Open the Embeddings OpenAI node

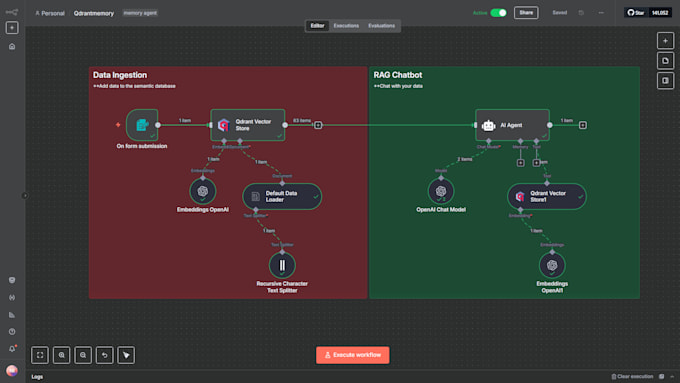click(x=203, y=191)
